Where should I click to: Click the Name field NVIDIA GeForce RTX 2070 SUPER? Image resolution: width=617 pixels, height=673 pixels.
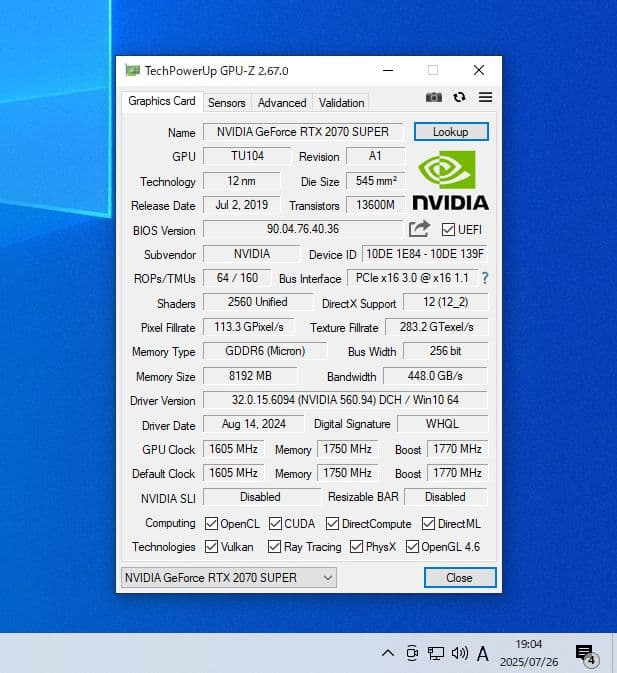303,132
